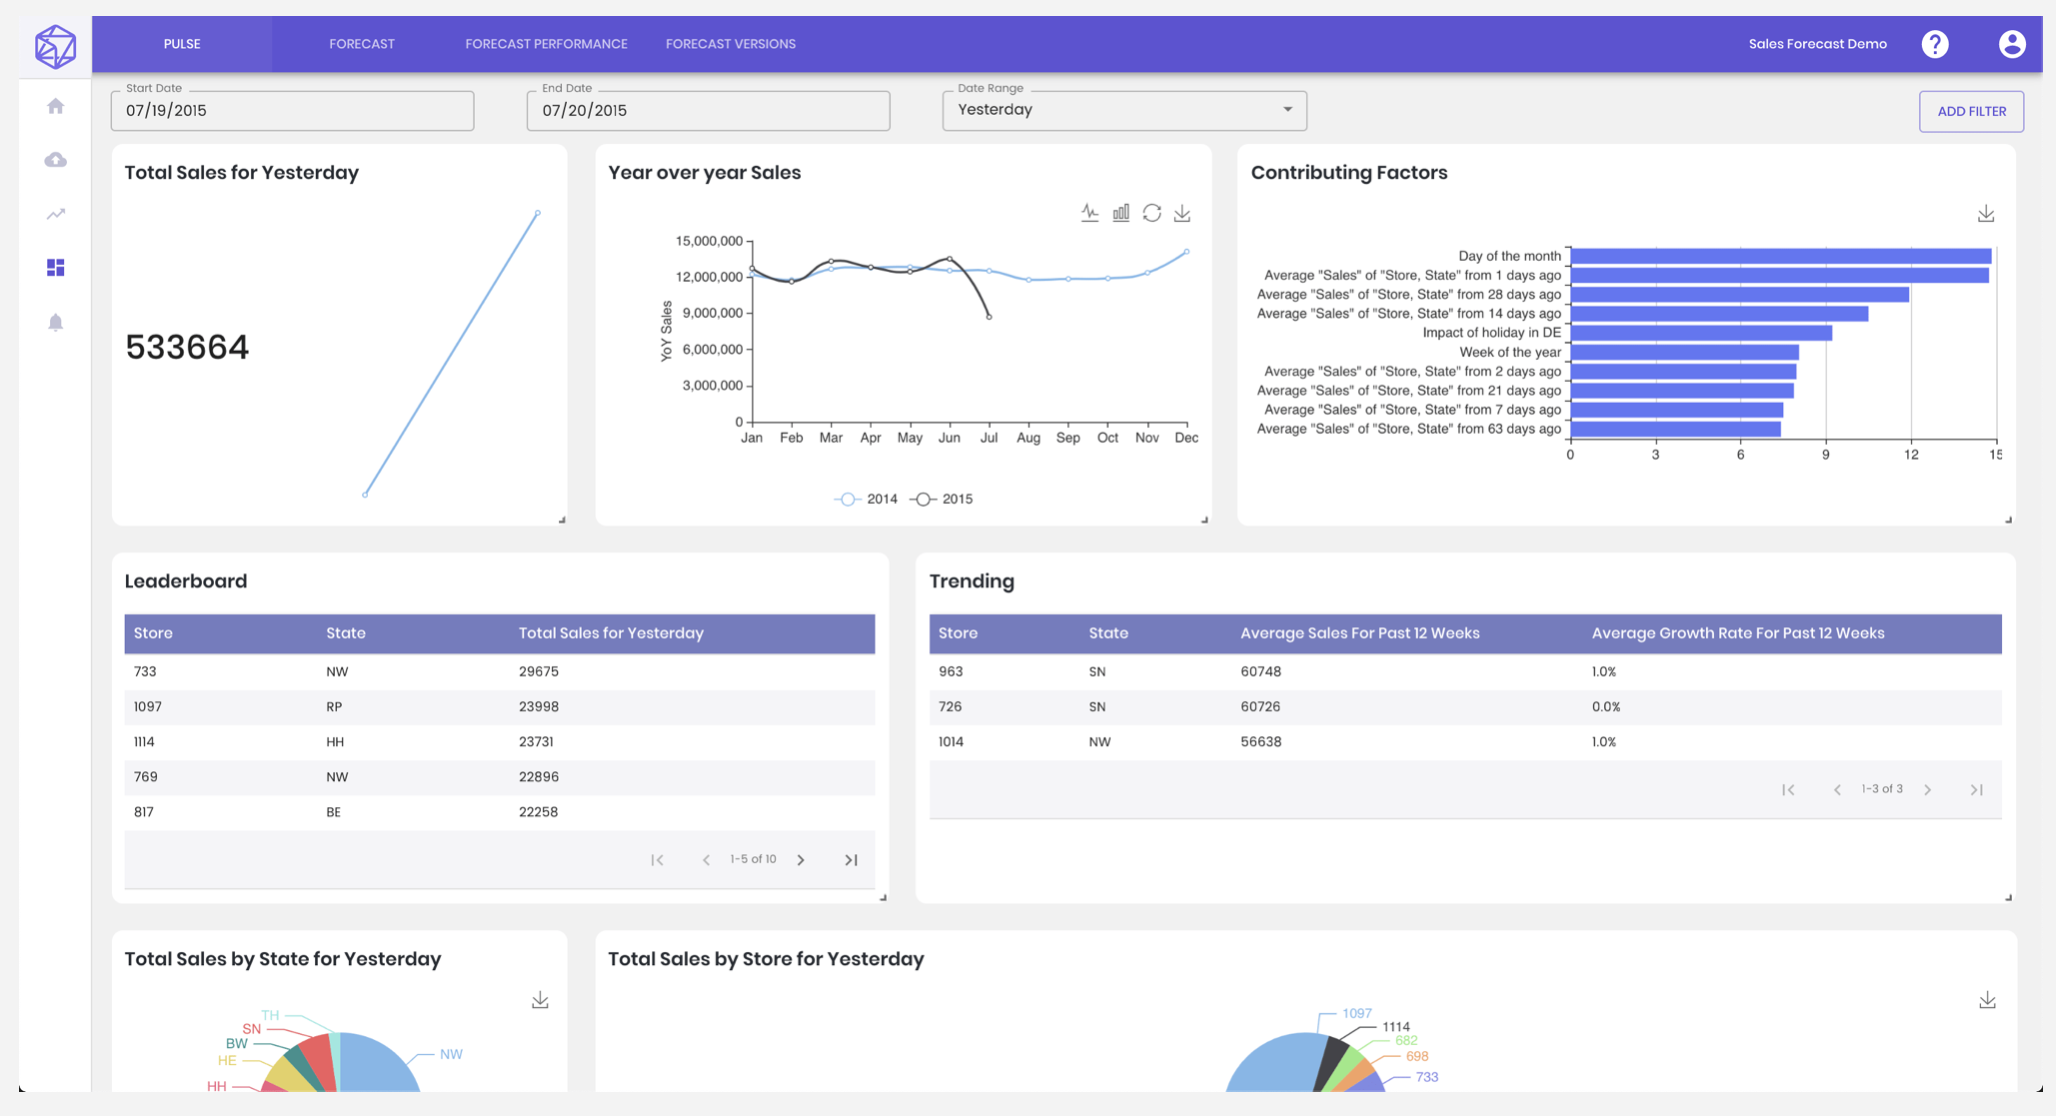Go to Trending last page
Image resolution: width=2056 pixels, height=1116 pixels.
1977,790
